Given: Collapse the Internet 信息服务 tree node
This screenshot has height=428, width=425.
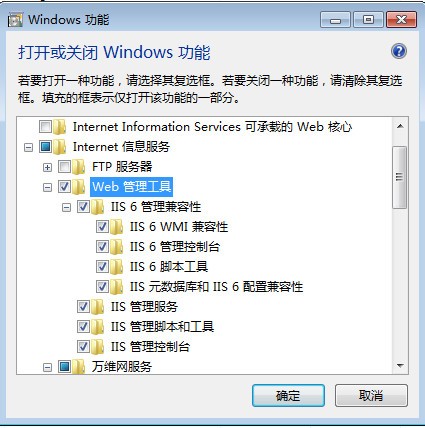Looking at the screenshot, I should click(x=29, y=147).
